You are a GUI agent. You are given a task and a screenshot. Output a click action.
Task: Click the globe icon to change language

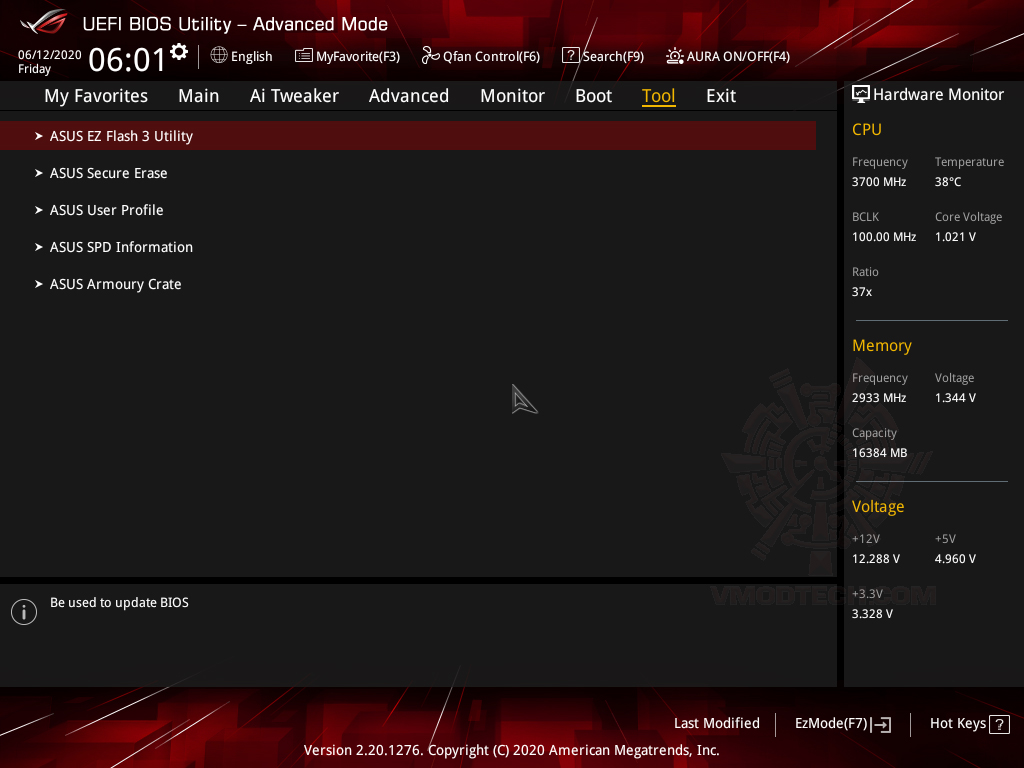220,56
